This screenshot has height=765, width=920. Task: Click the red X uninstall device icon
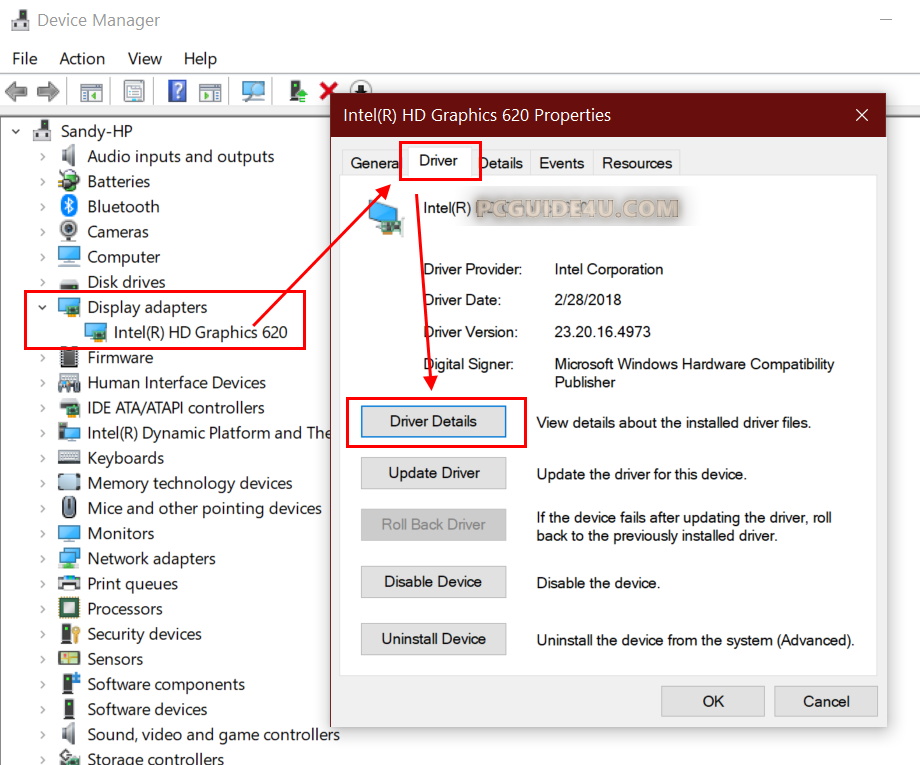[328, 92]
